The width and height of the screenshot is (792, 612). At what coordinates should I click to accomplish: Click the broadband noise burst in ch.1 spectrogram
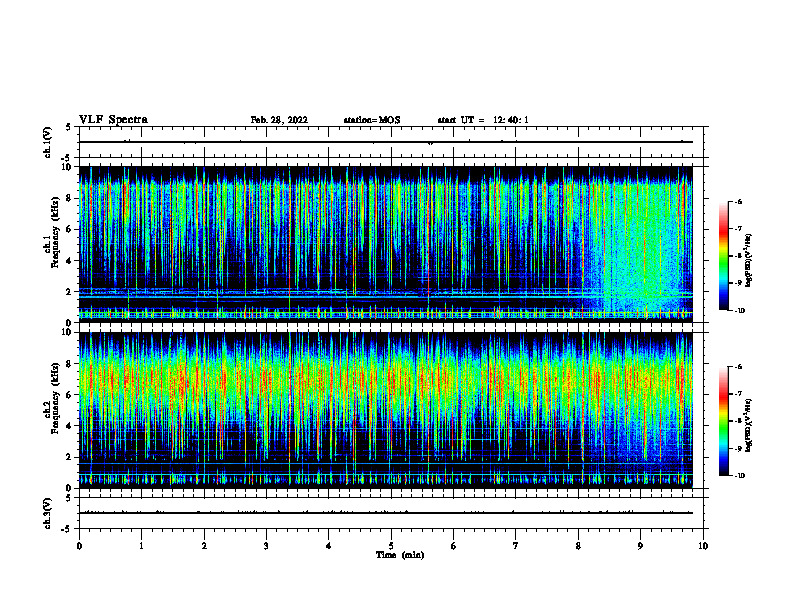(639, 247)
